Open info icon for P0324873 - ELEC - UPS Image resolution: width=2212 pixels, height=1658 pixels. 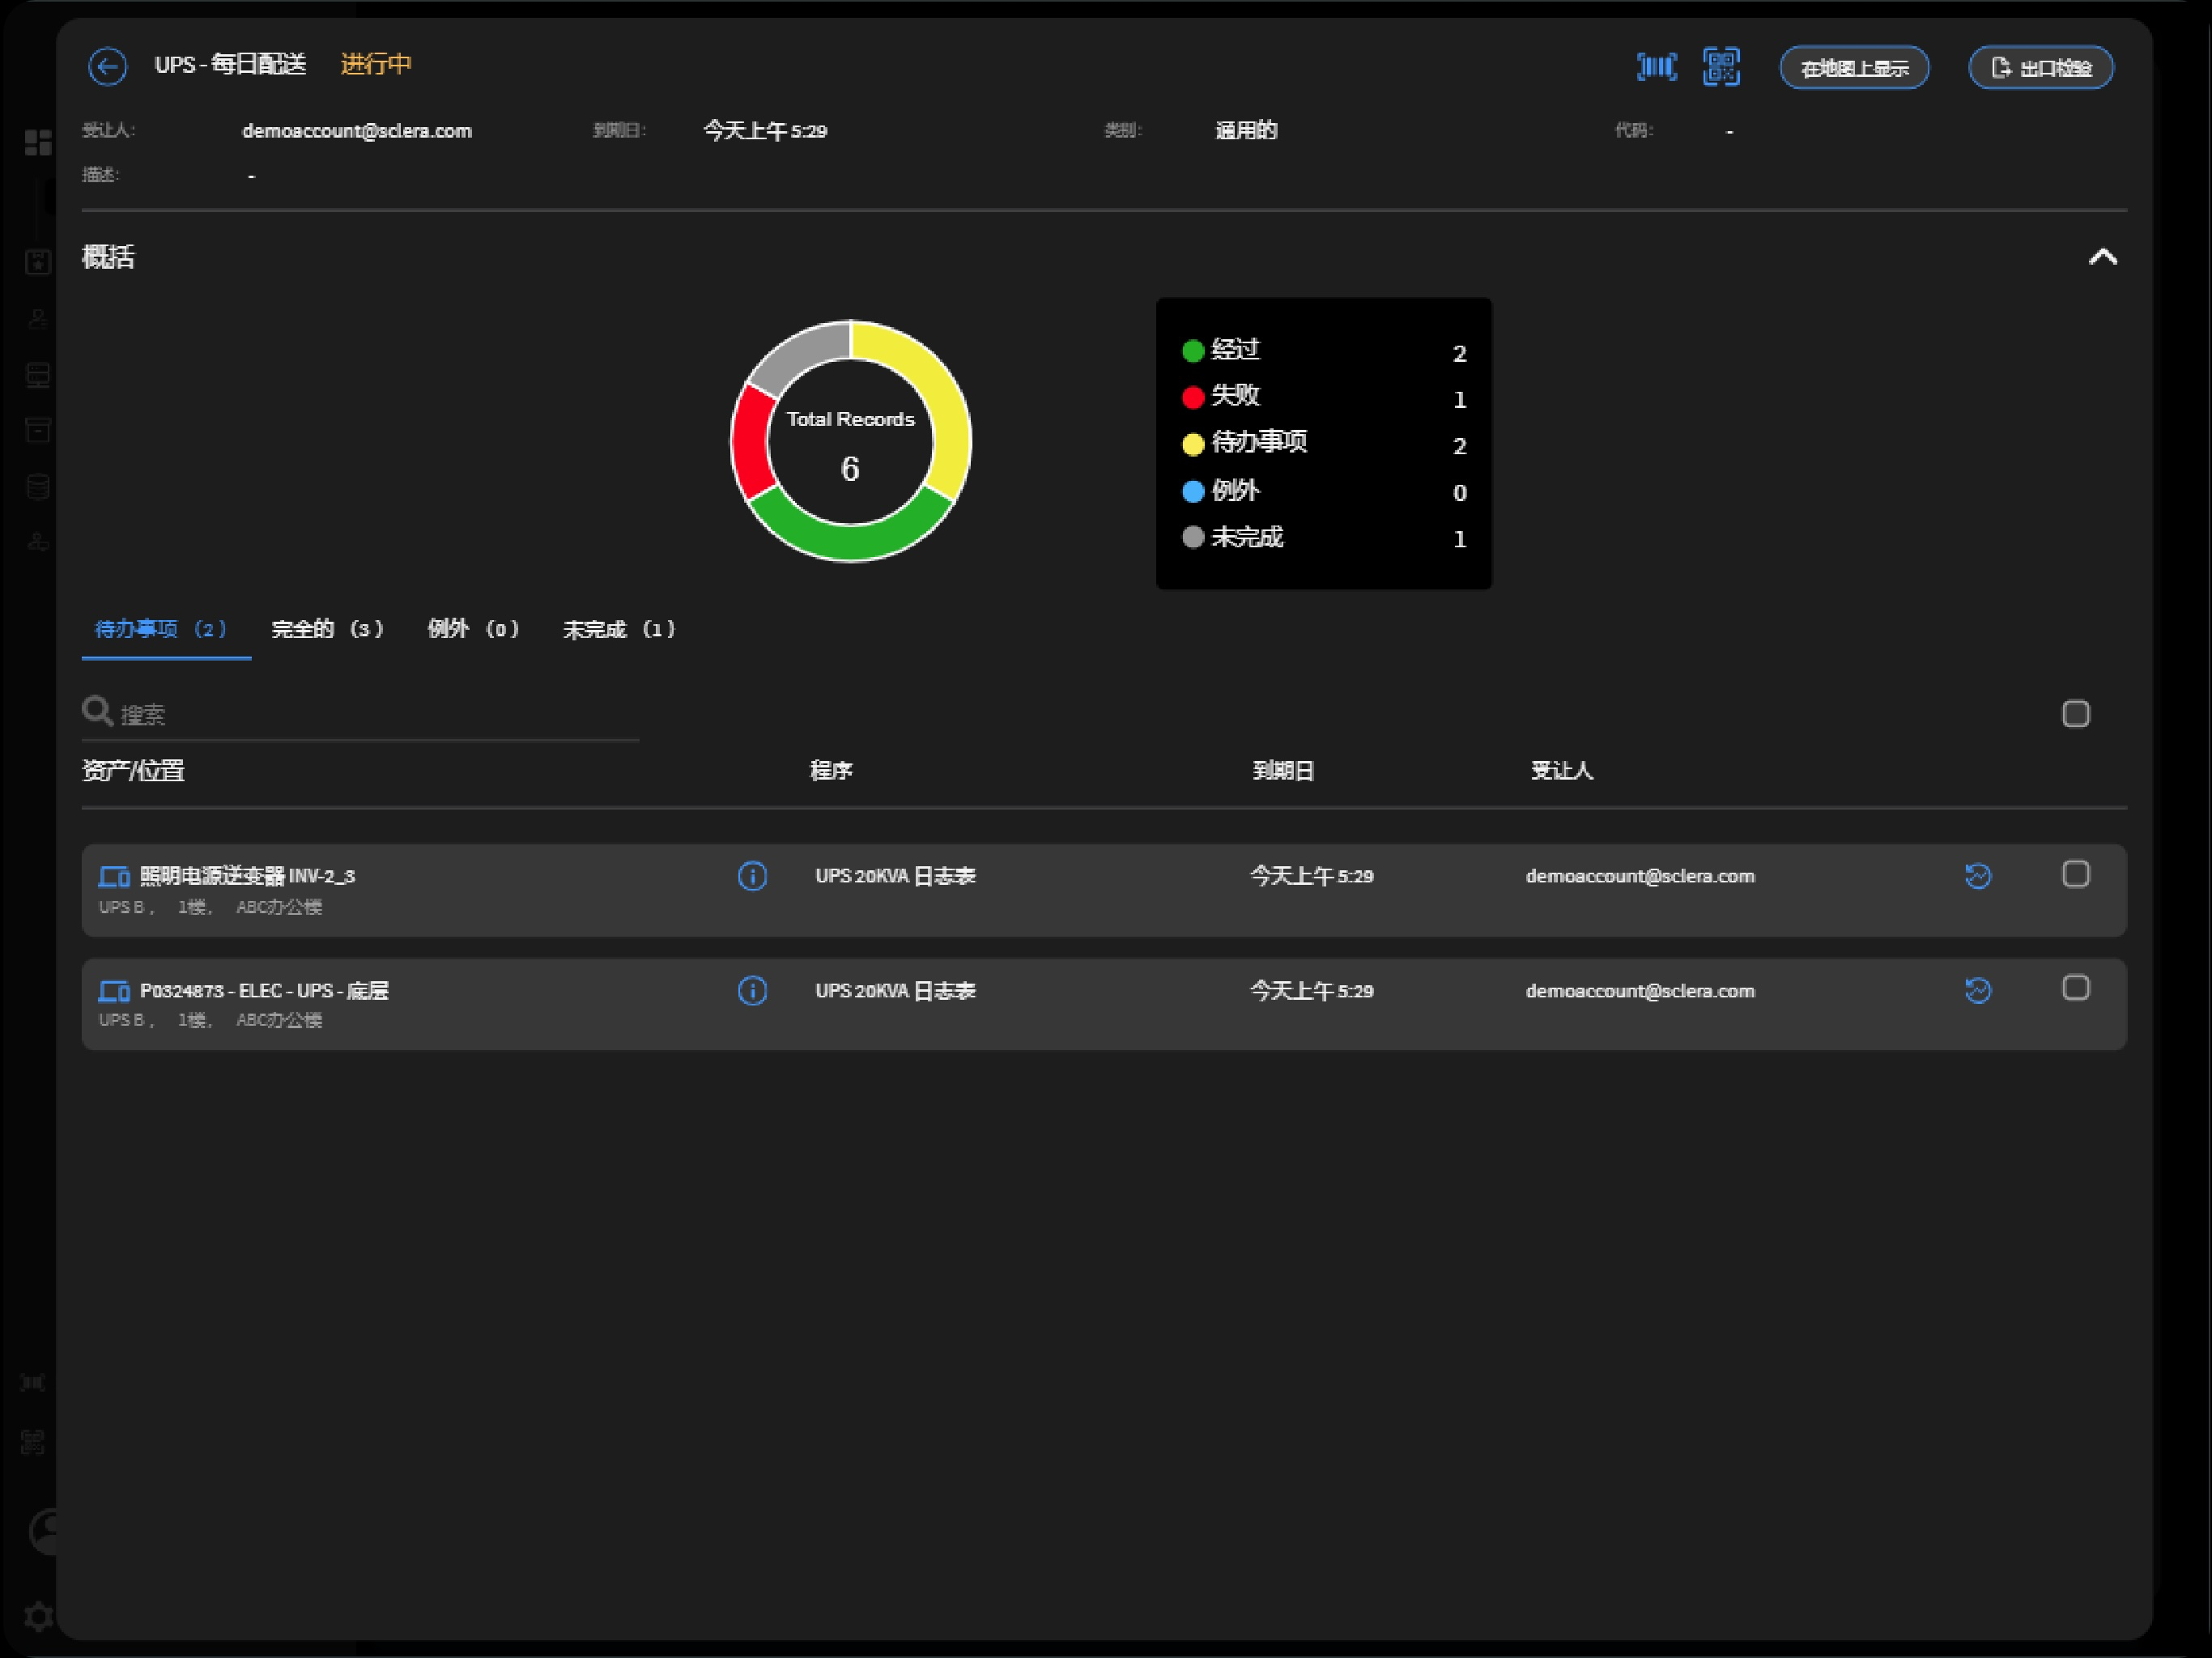pyautogui.click(x=752, y=991)
